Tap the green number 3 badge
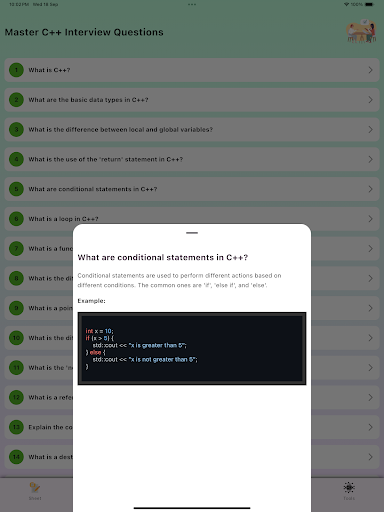This screenshot has width=384, height=512. (16, 129)
